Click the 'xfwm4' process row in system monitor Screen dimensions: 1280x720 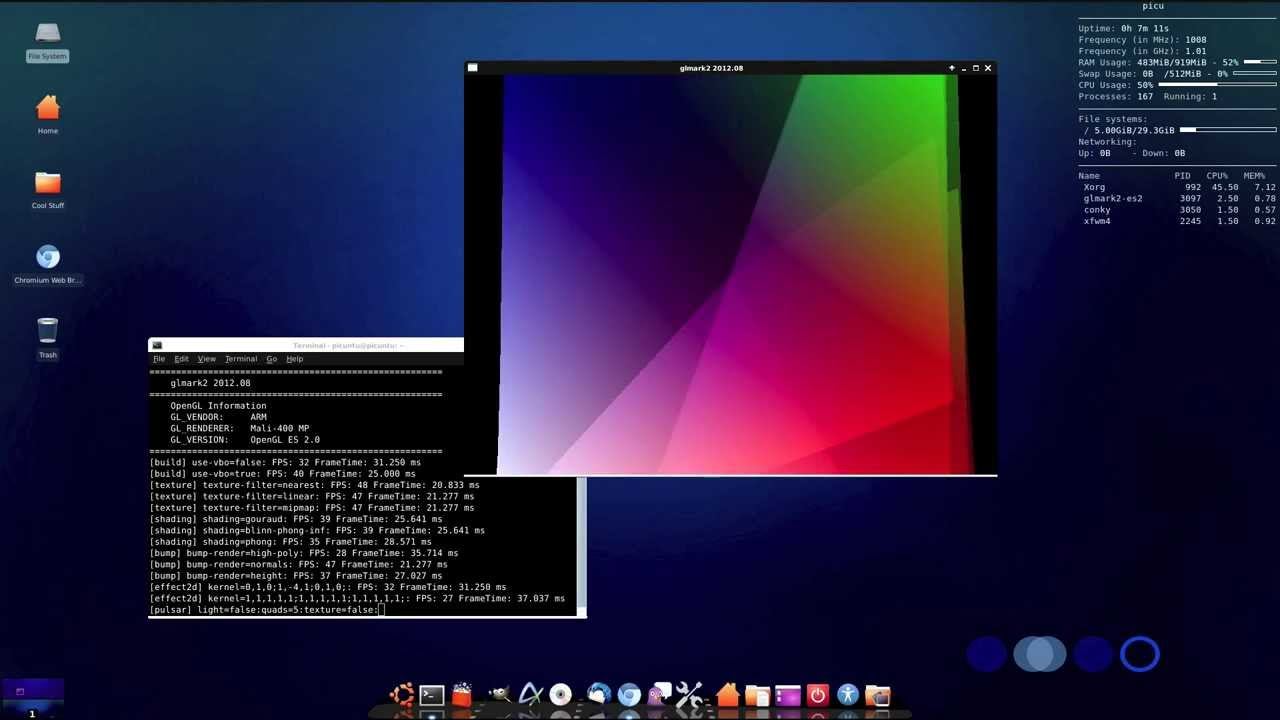pos(1179,221)
